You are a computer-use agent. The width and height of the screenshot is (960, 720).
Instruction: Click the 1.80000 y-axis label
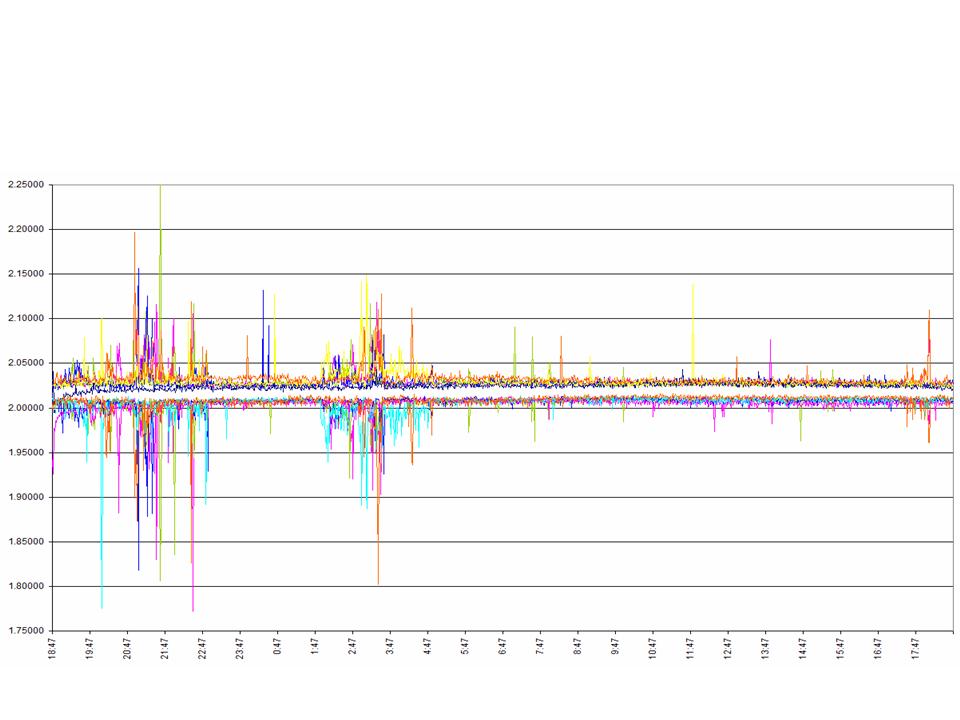[x=26, y=587]
